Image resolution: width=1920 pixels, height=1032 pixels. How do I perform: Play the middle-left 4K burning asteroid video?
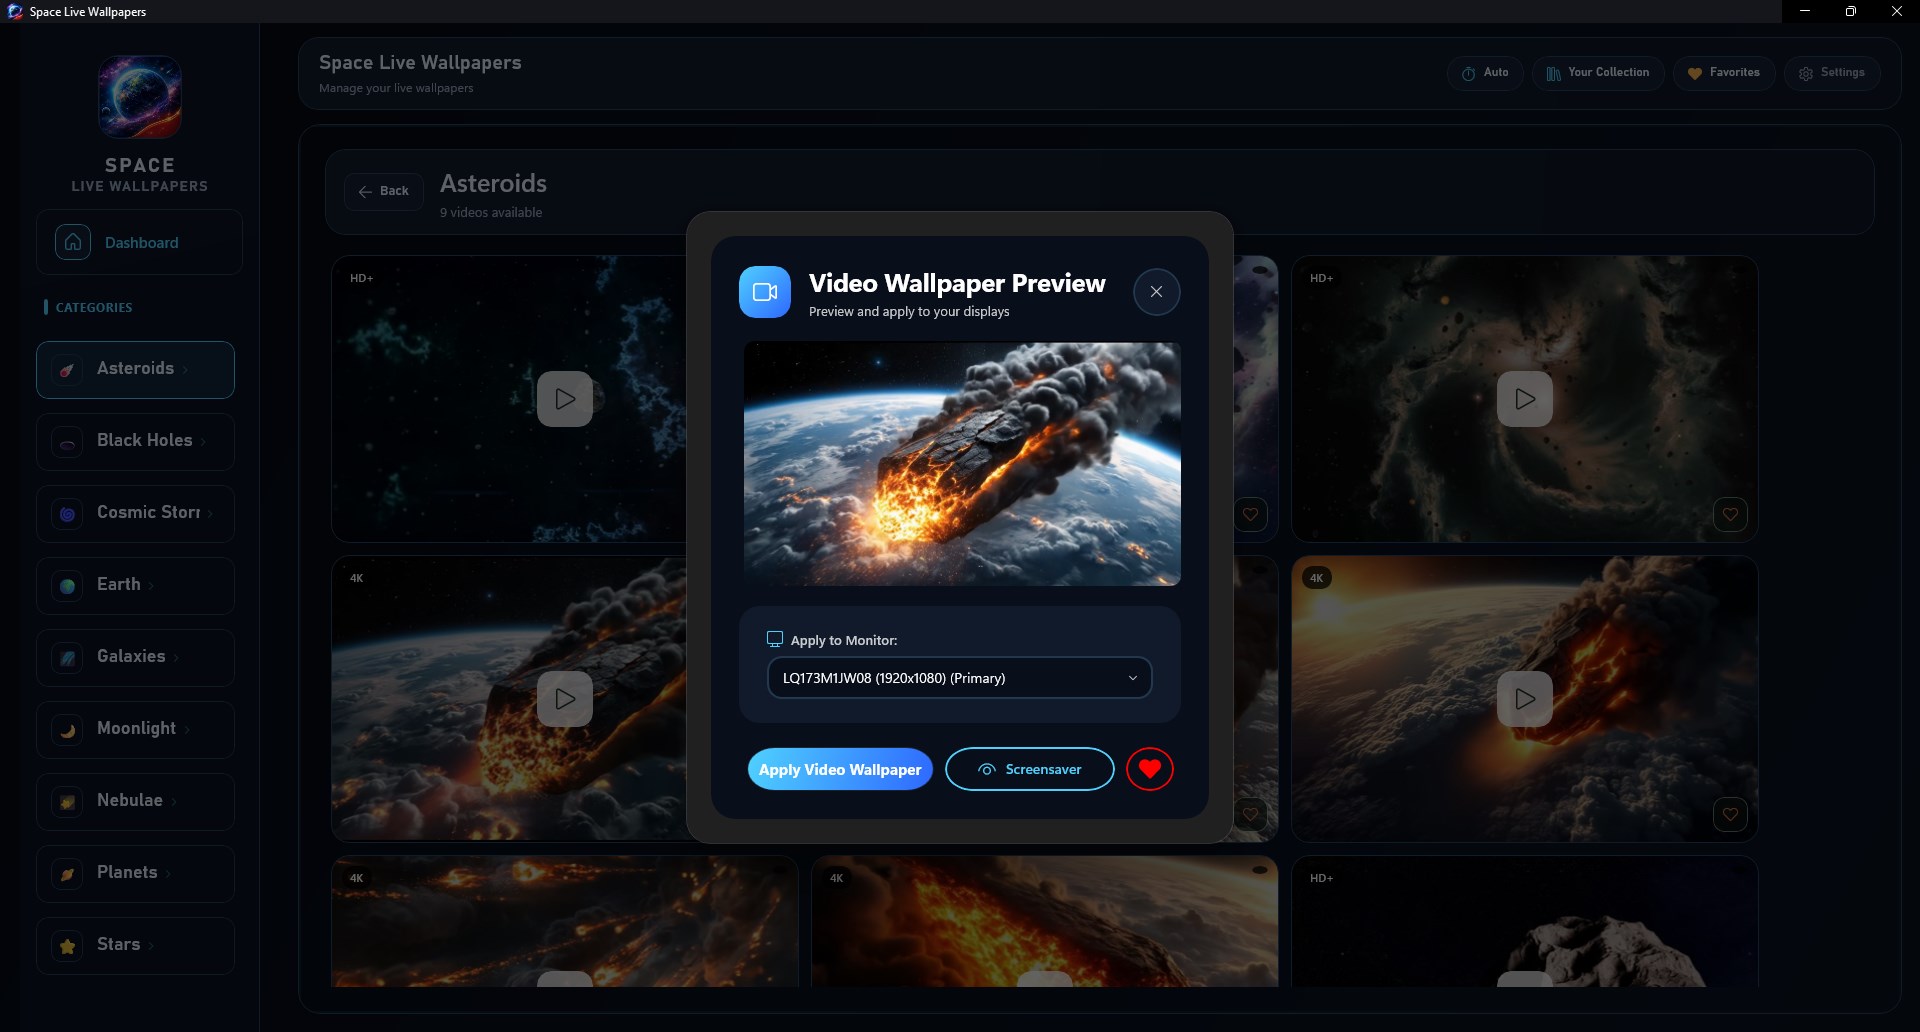point(565,699)
